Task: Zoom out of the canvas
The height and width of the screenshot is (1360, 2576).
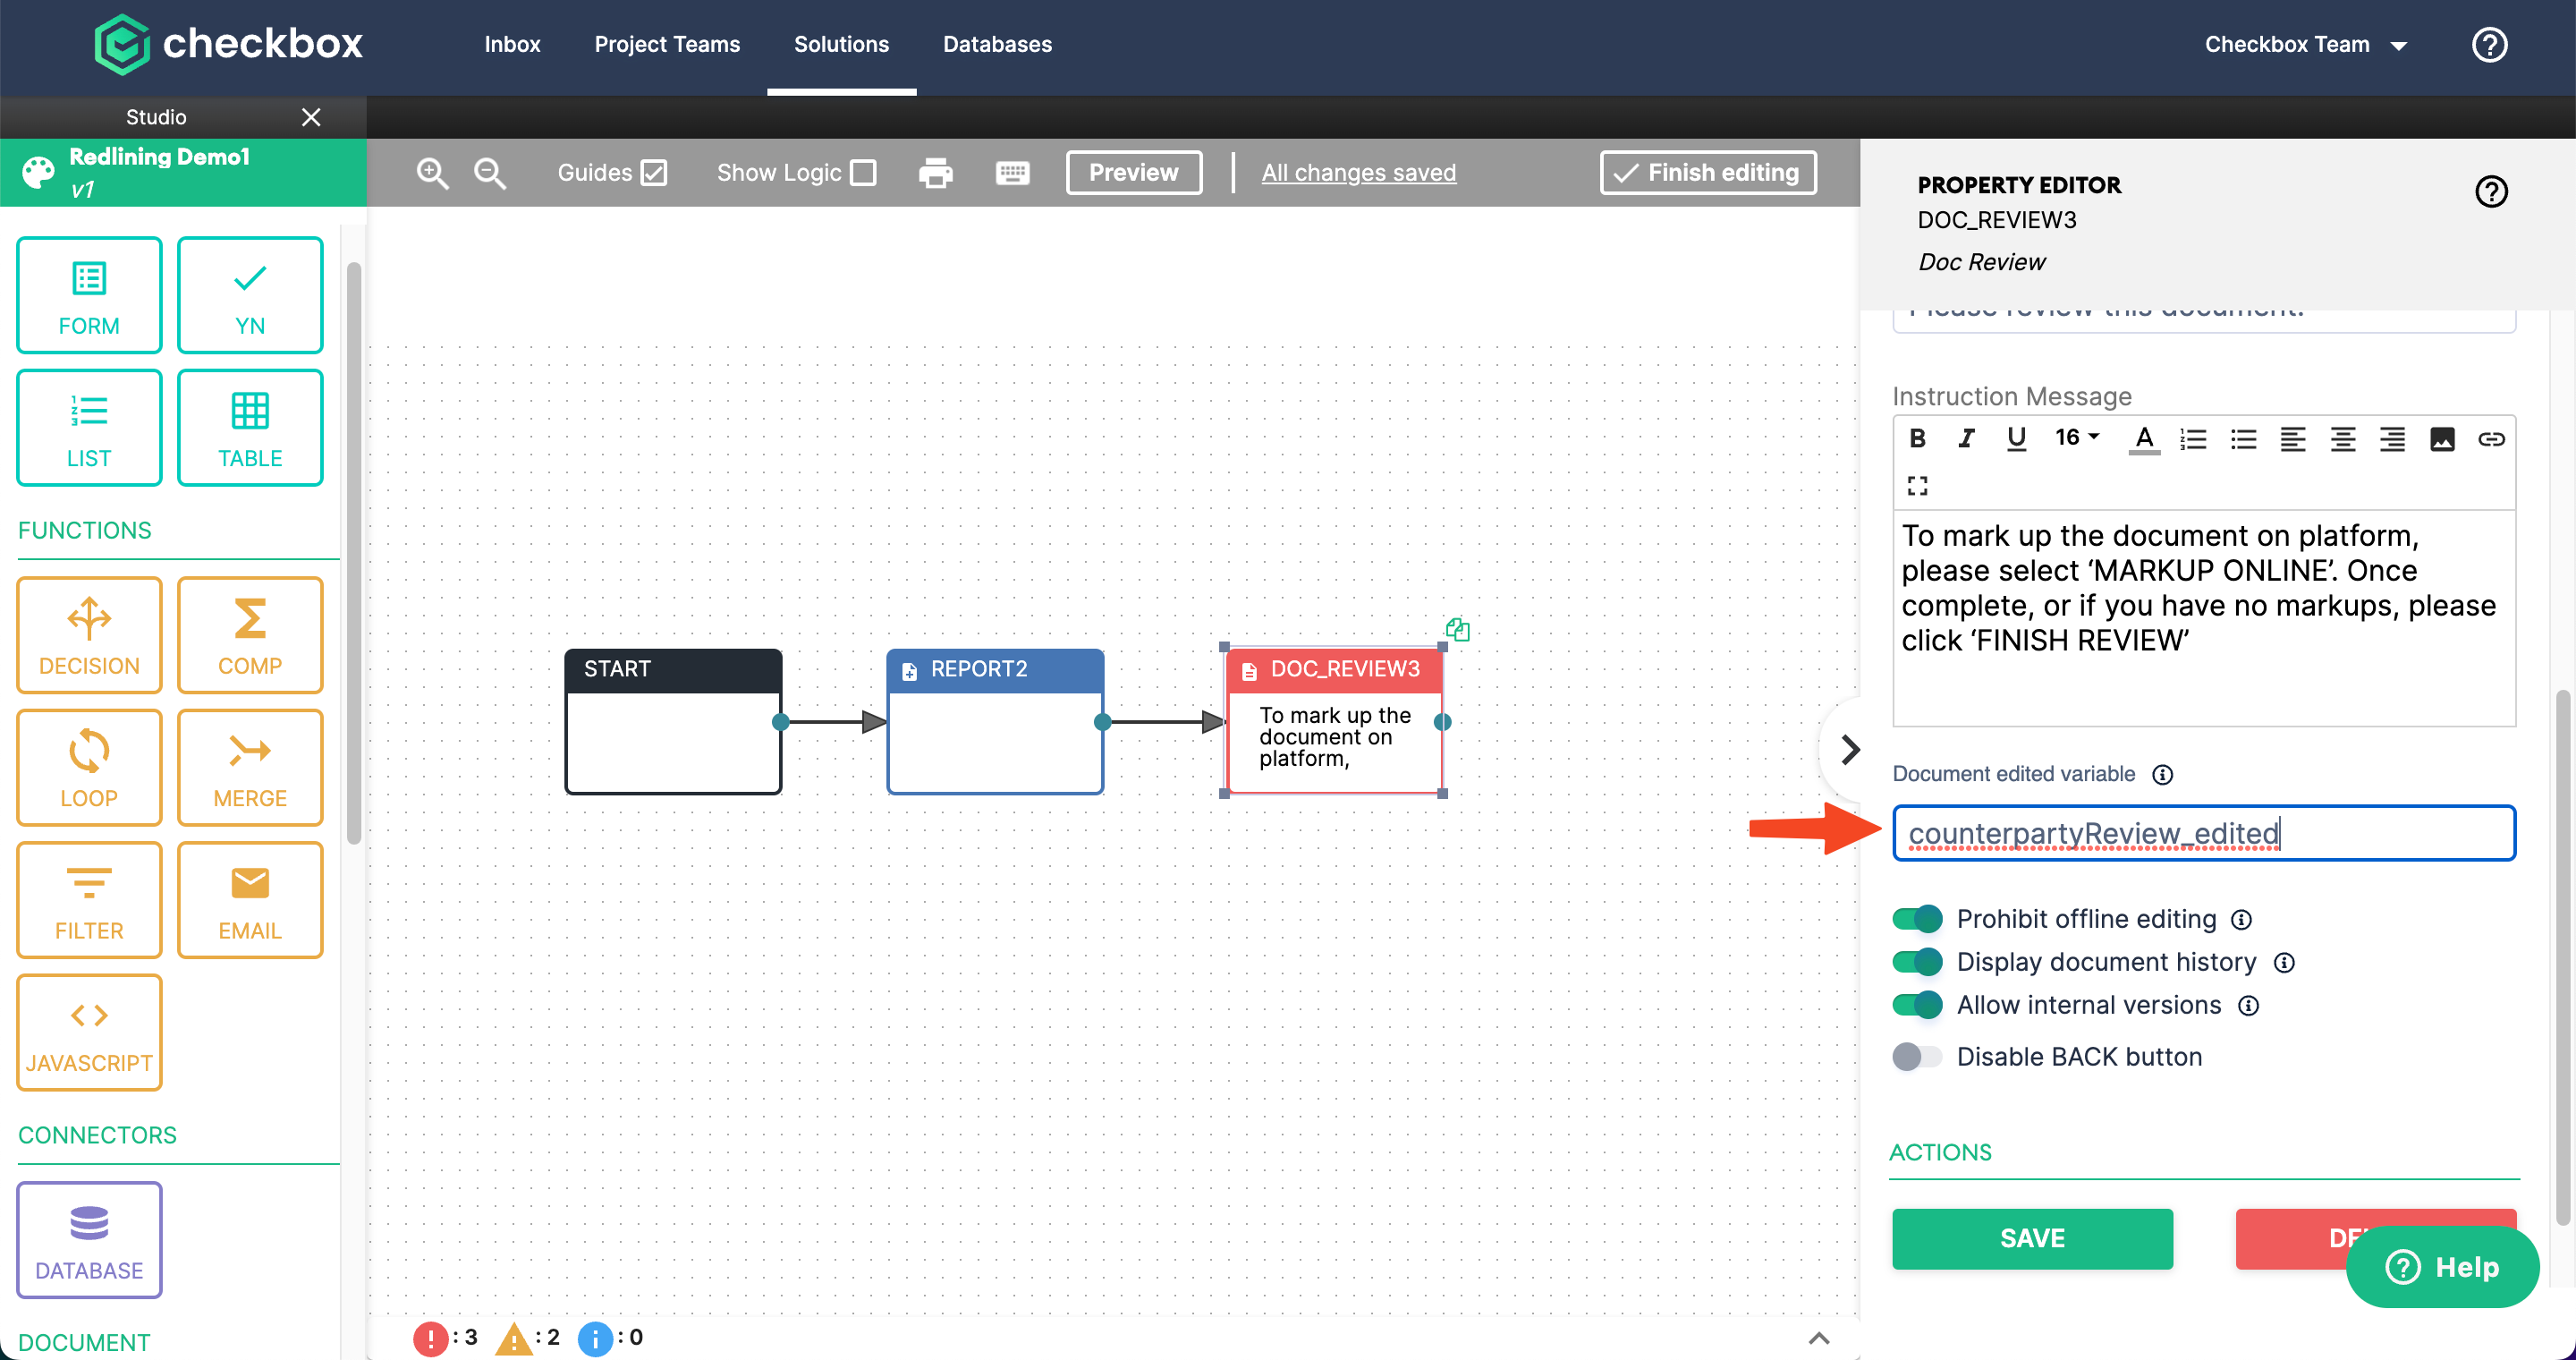Action: [489, 173]
